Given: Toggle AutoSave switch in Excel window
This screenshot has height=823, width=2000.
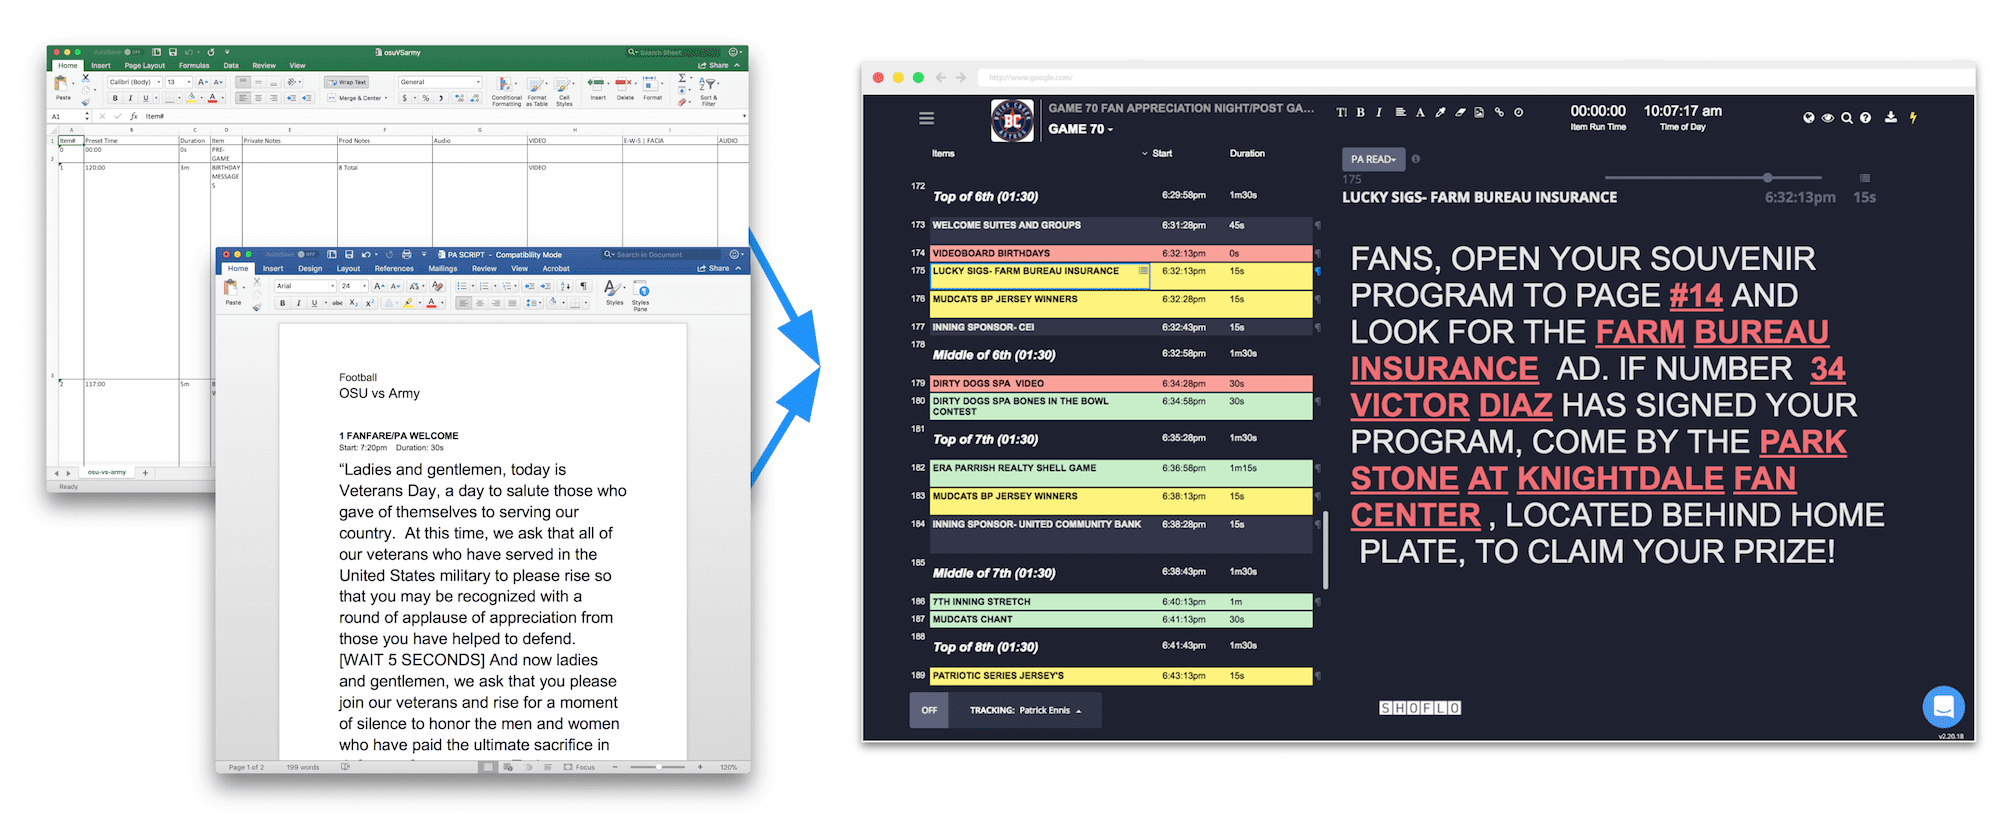Looking at the screenshot, I should (x=132, y=52).
